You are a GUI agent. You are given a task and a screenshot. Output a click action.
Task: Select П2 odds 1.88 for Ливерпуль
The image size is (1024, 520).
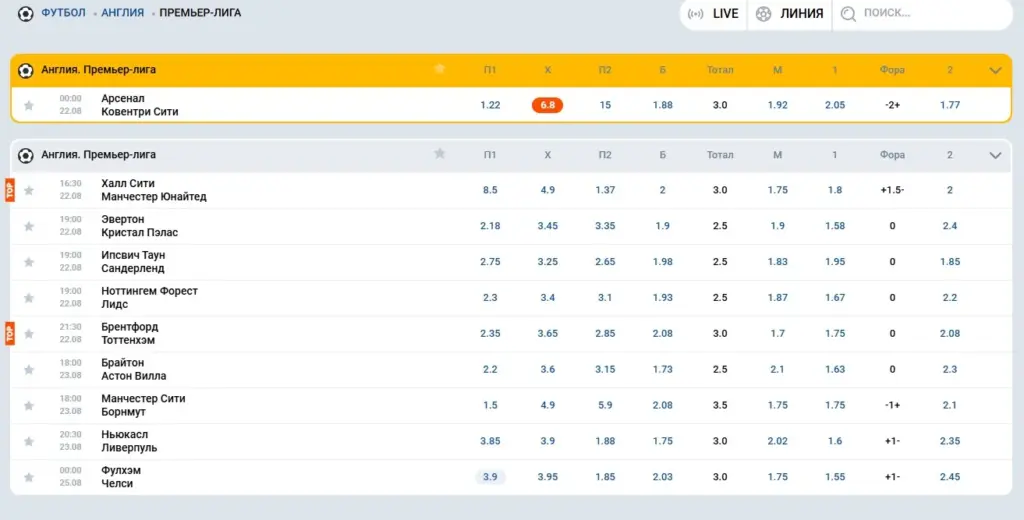605,442
